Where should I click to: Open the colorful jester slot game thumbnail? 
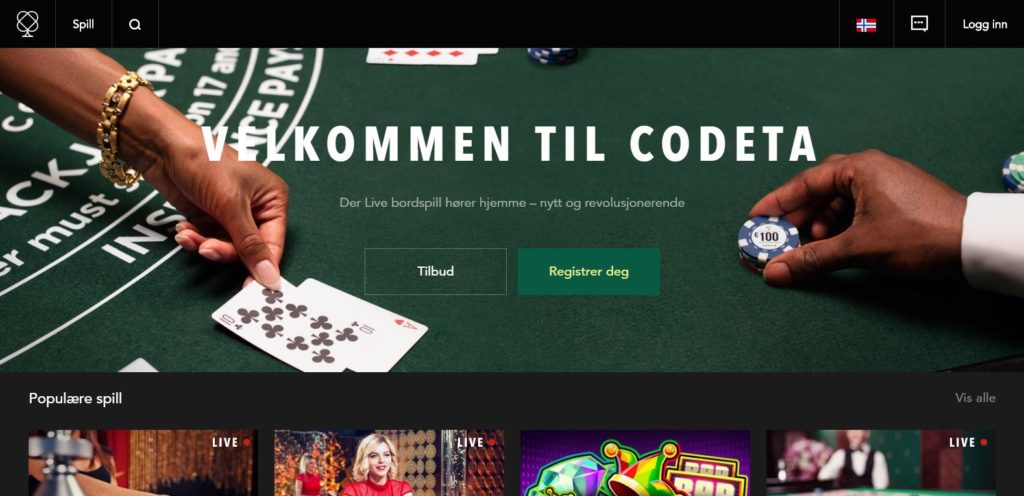[x=635, y=462]
